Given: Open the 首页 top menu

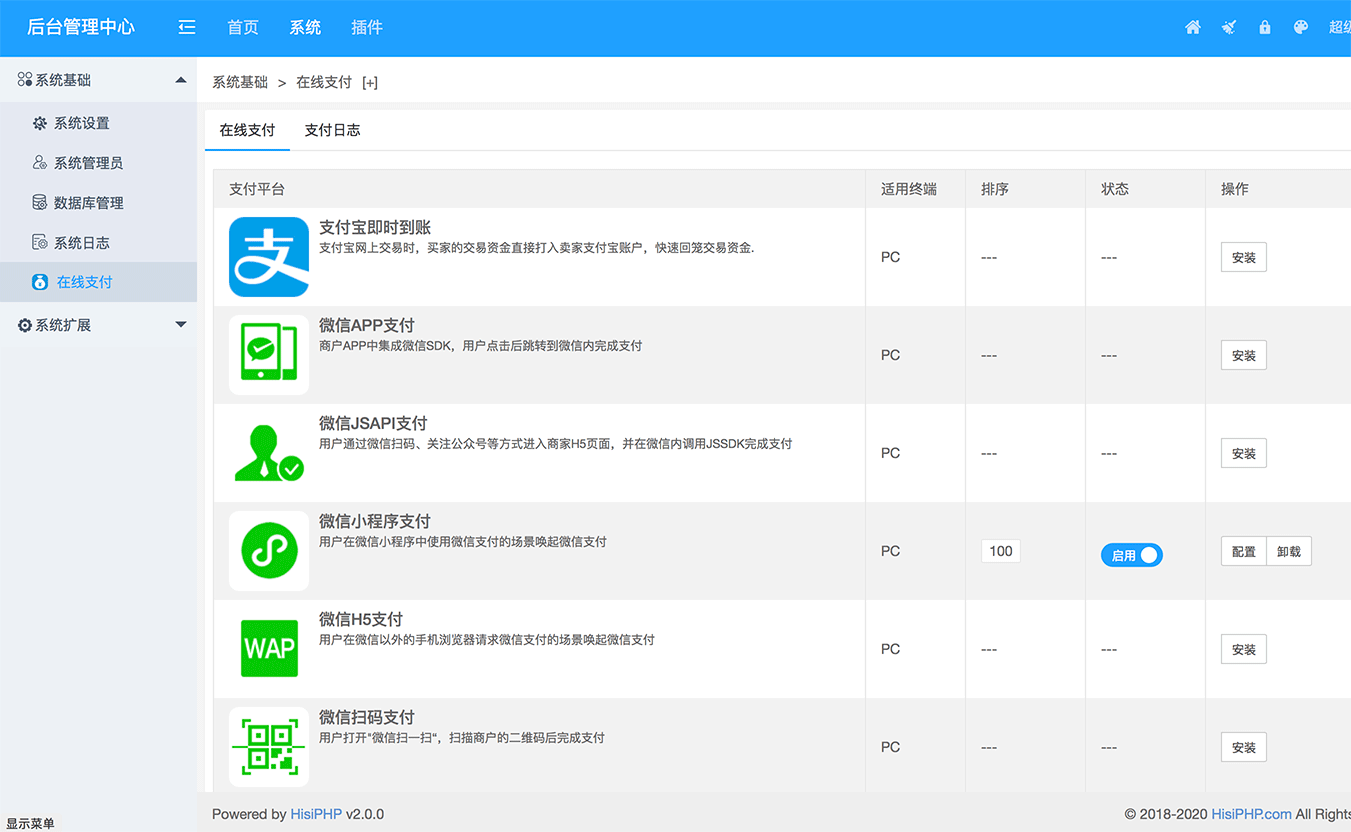Looking at the screenshot, I should tap(243, 28).
